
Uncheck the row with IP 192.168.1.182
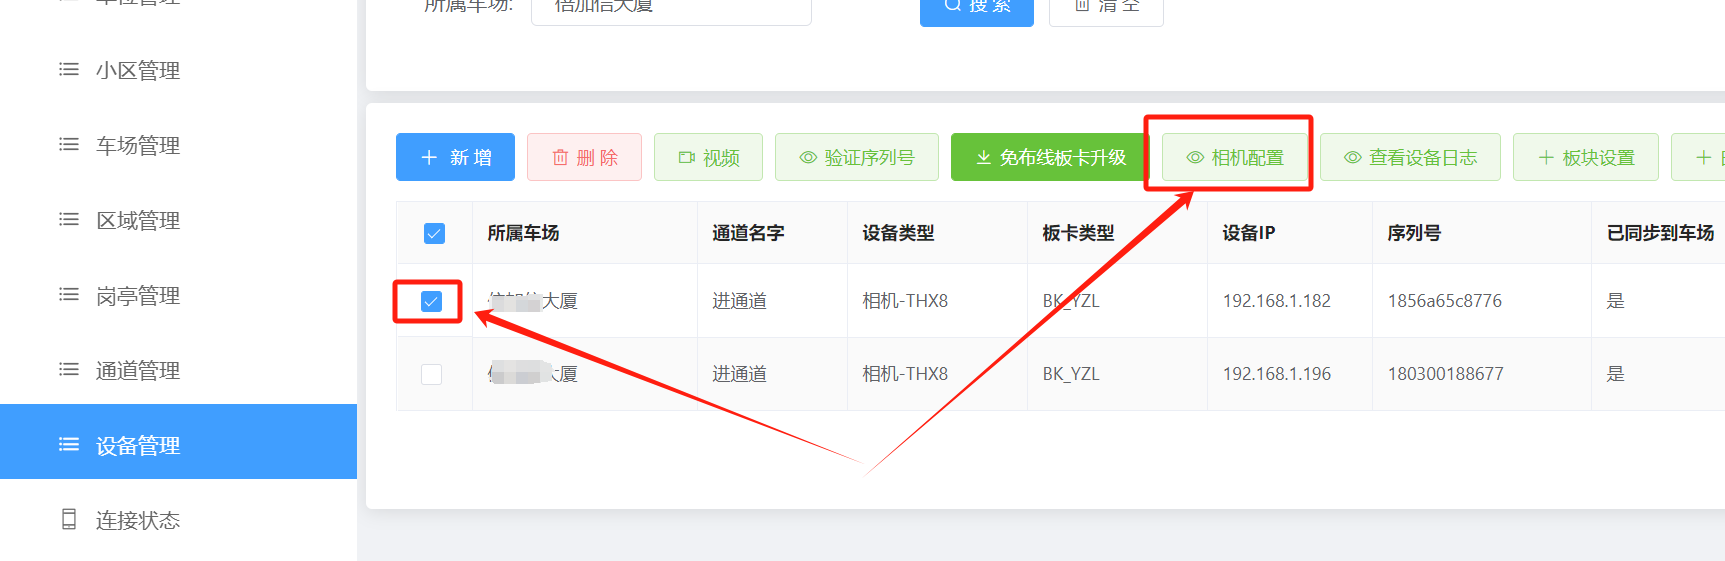431,301
